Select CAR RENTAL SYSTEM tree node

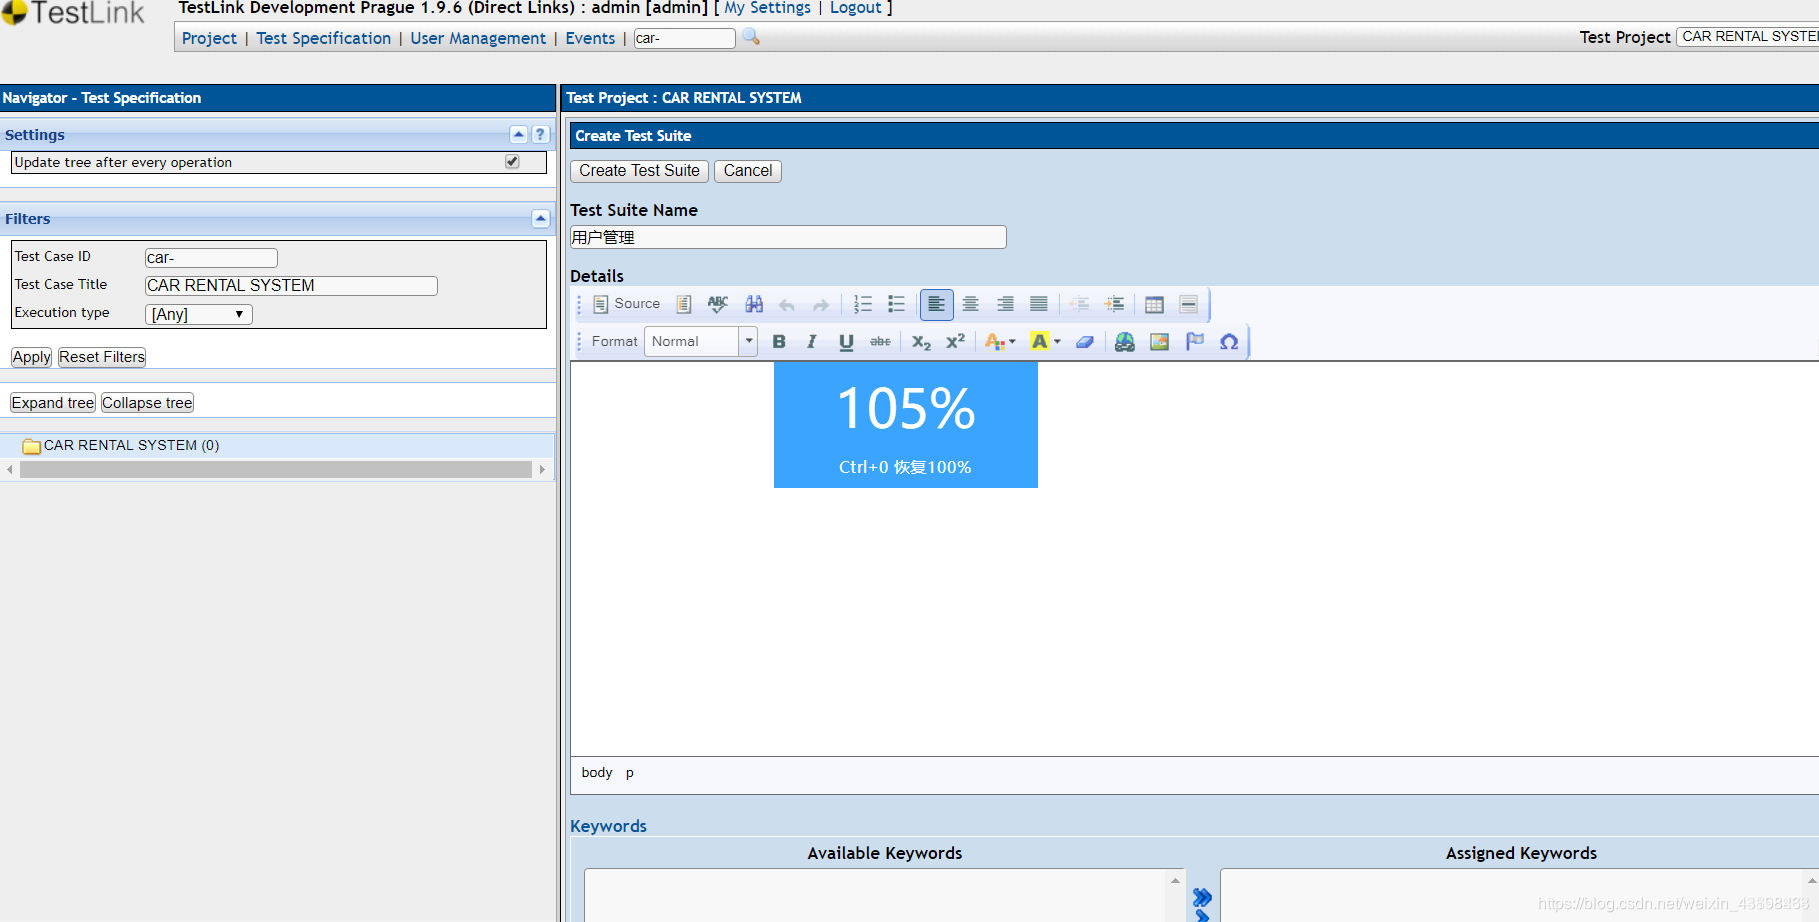(131, 445)
